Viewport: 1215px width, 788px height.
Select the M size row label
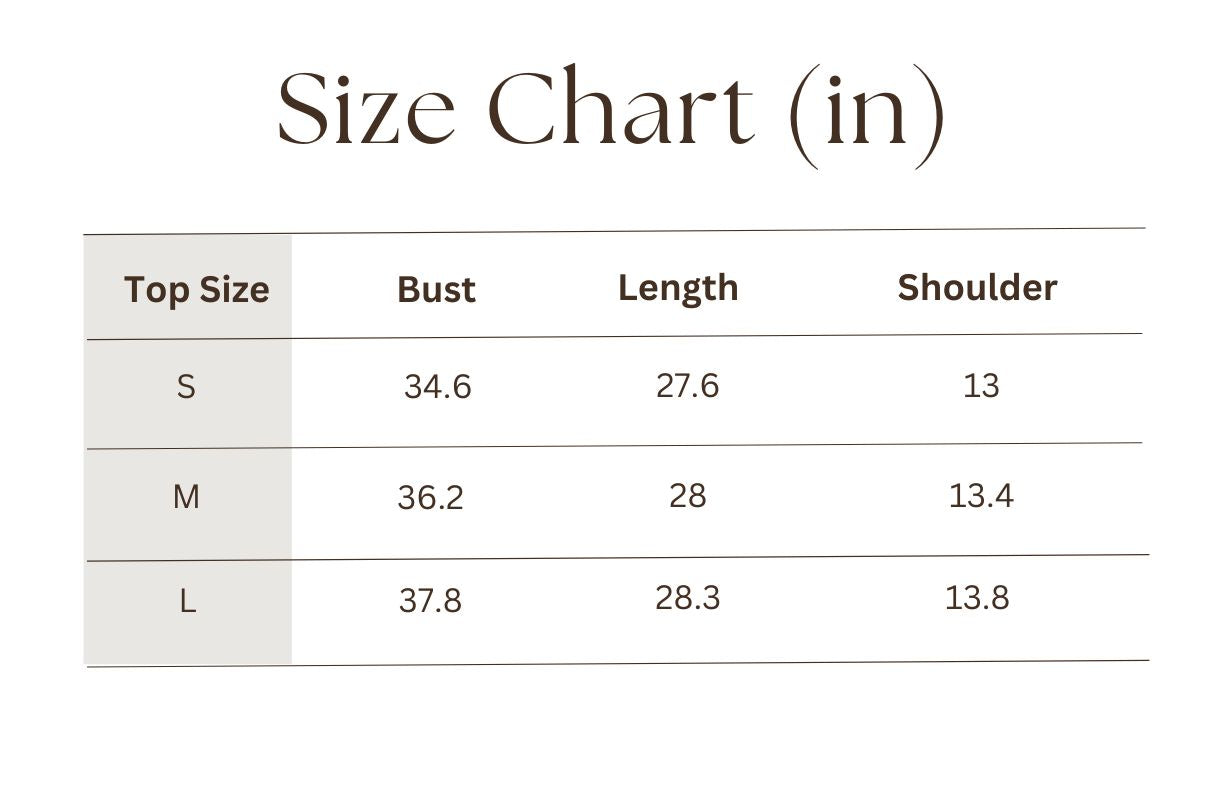pos(186,496)
